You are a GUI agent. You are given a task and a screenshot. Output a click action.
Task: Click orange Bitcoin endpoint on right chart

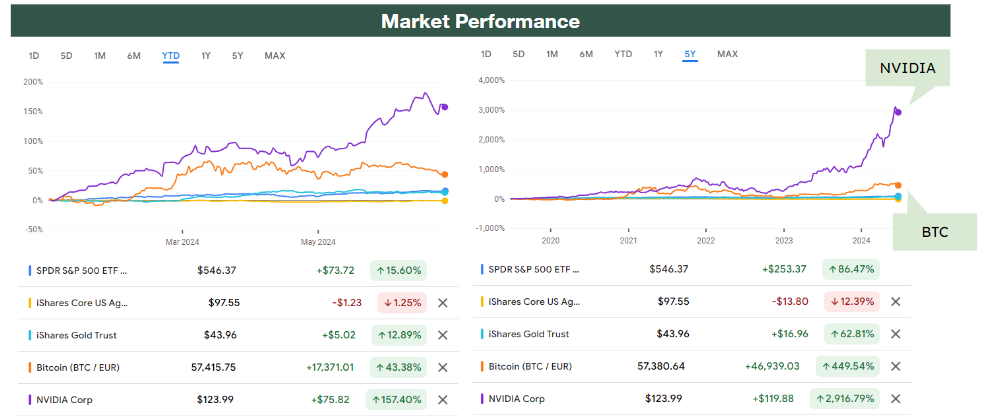tap(898, 185)
